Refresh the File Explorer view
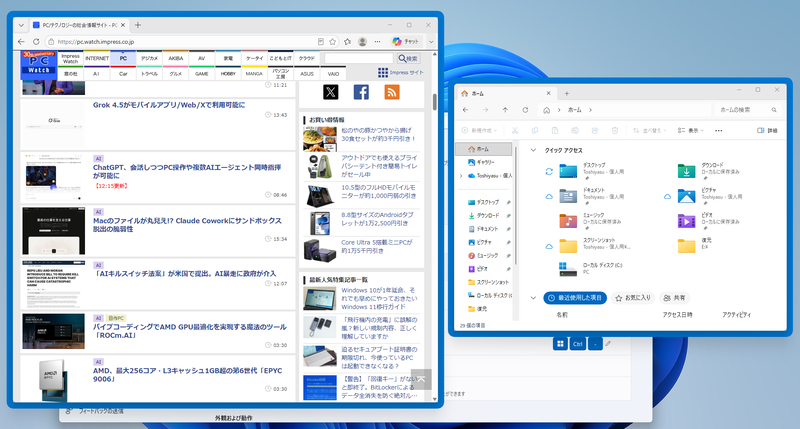 tap(525, 110)
